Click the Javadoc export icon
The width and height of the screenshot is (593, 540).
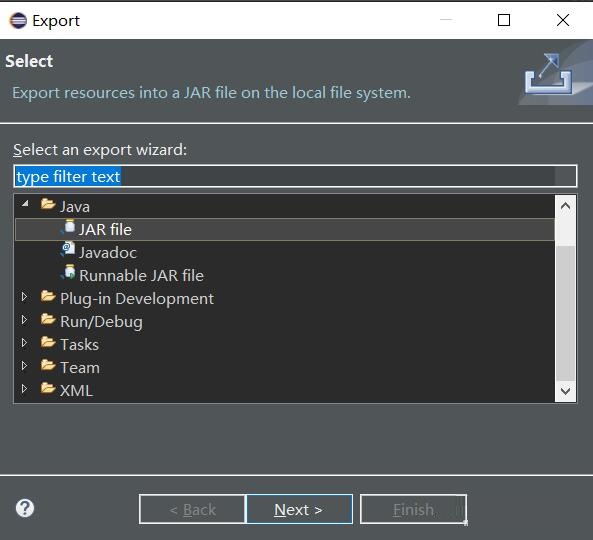68,250
